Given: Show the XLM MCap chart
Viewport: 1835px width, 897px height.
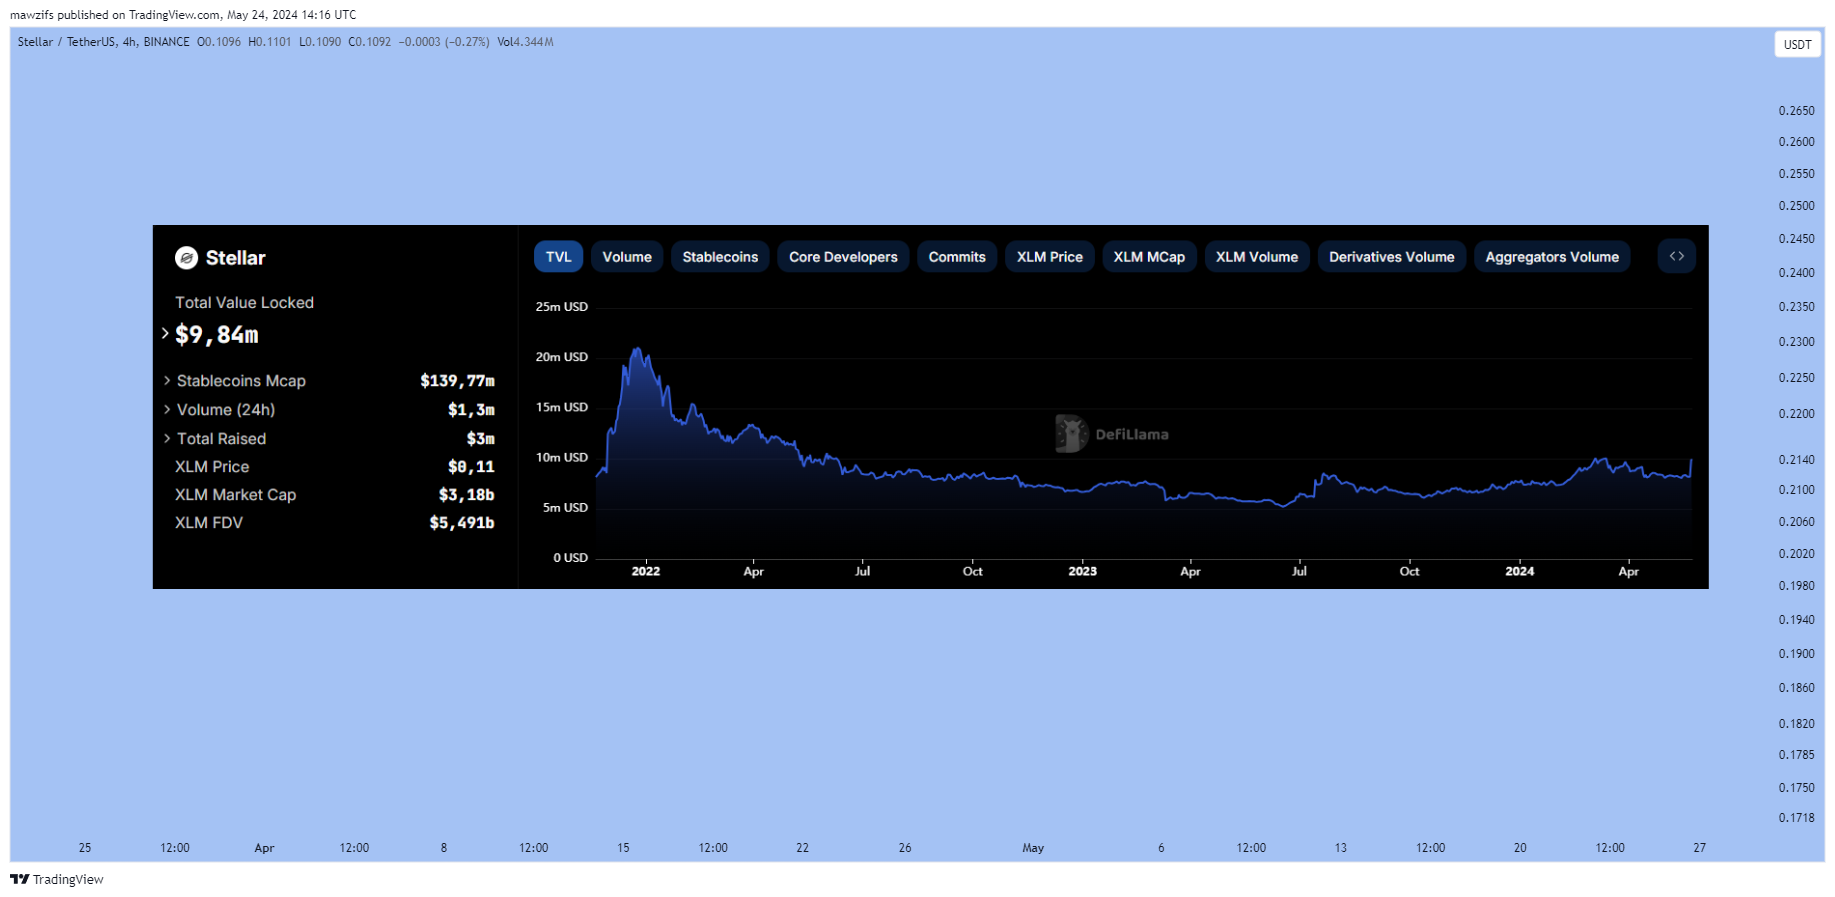Looking at the screenshot, I should (1149, 257).
